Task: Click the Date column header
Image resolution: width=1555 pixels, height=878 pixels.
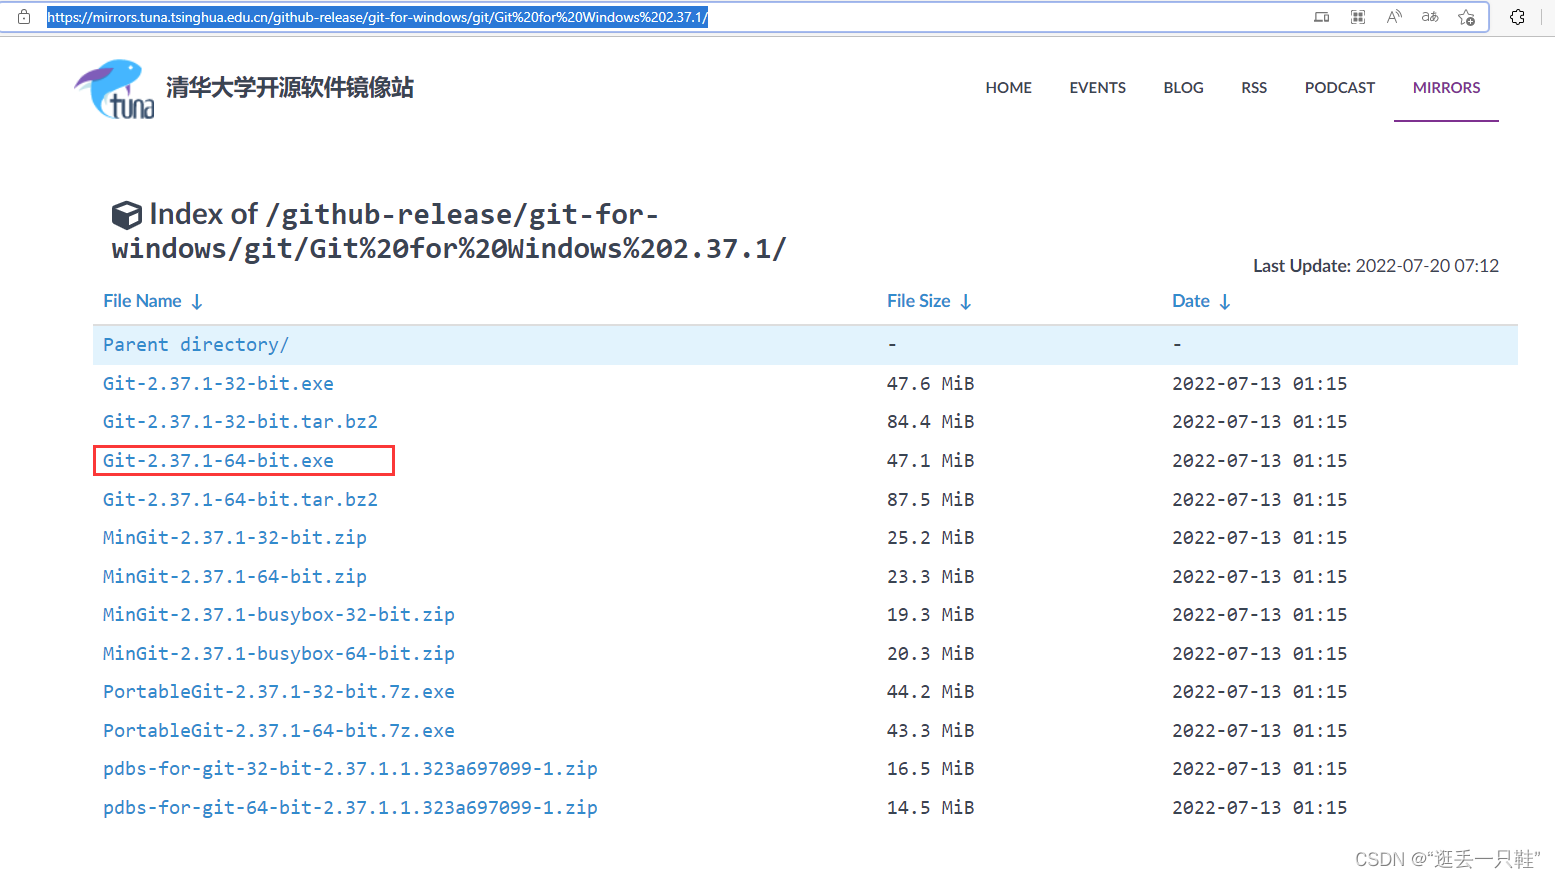Action: coord(1190,301)
